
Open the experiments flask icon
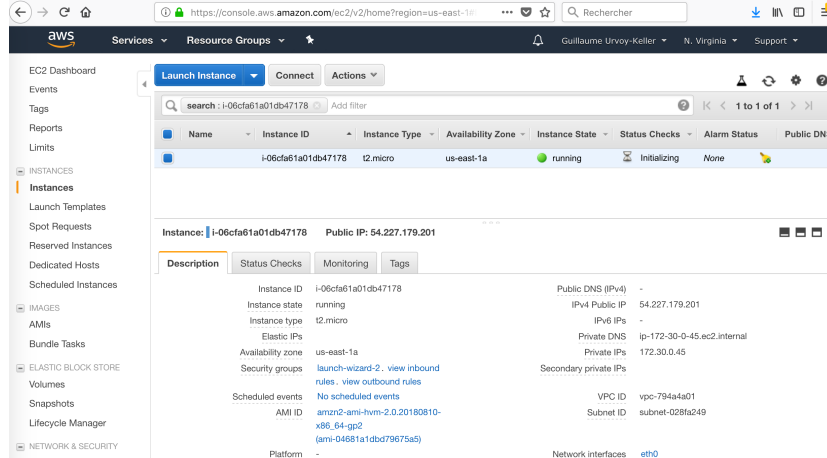[x=742, y=81]
